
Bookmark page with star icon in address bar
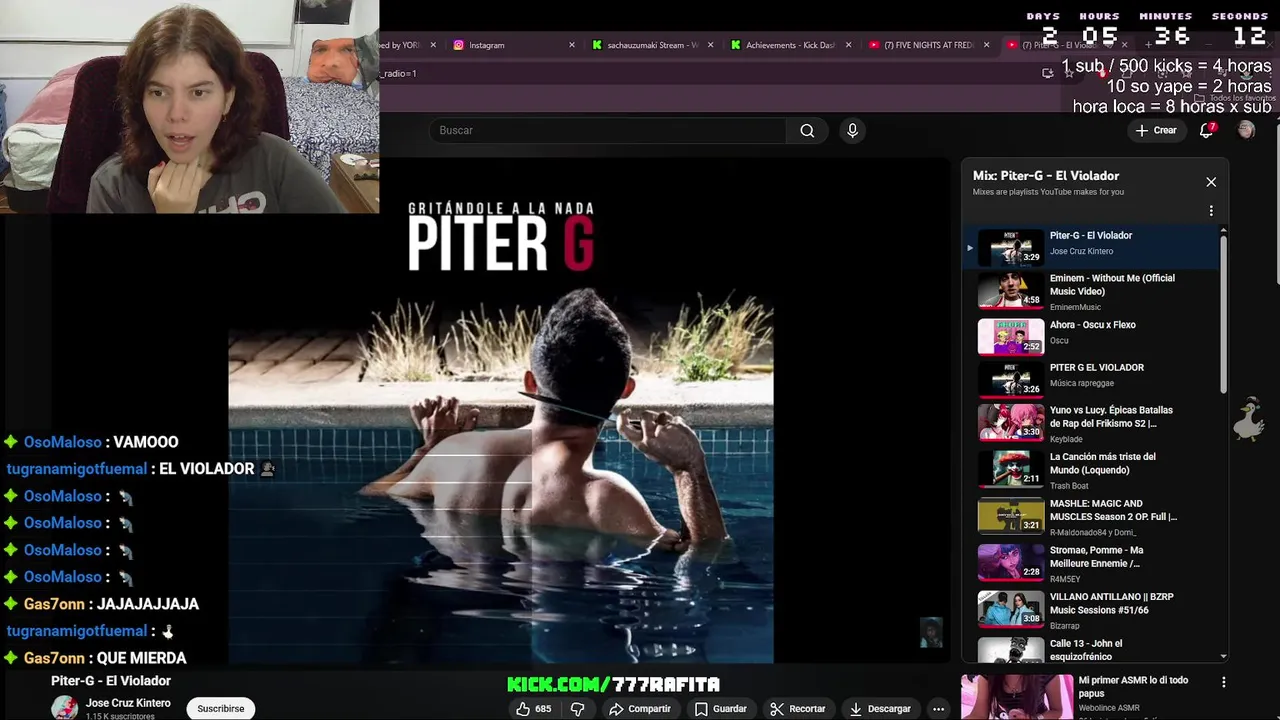[1068, 73]
